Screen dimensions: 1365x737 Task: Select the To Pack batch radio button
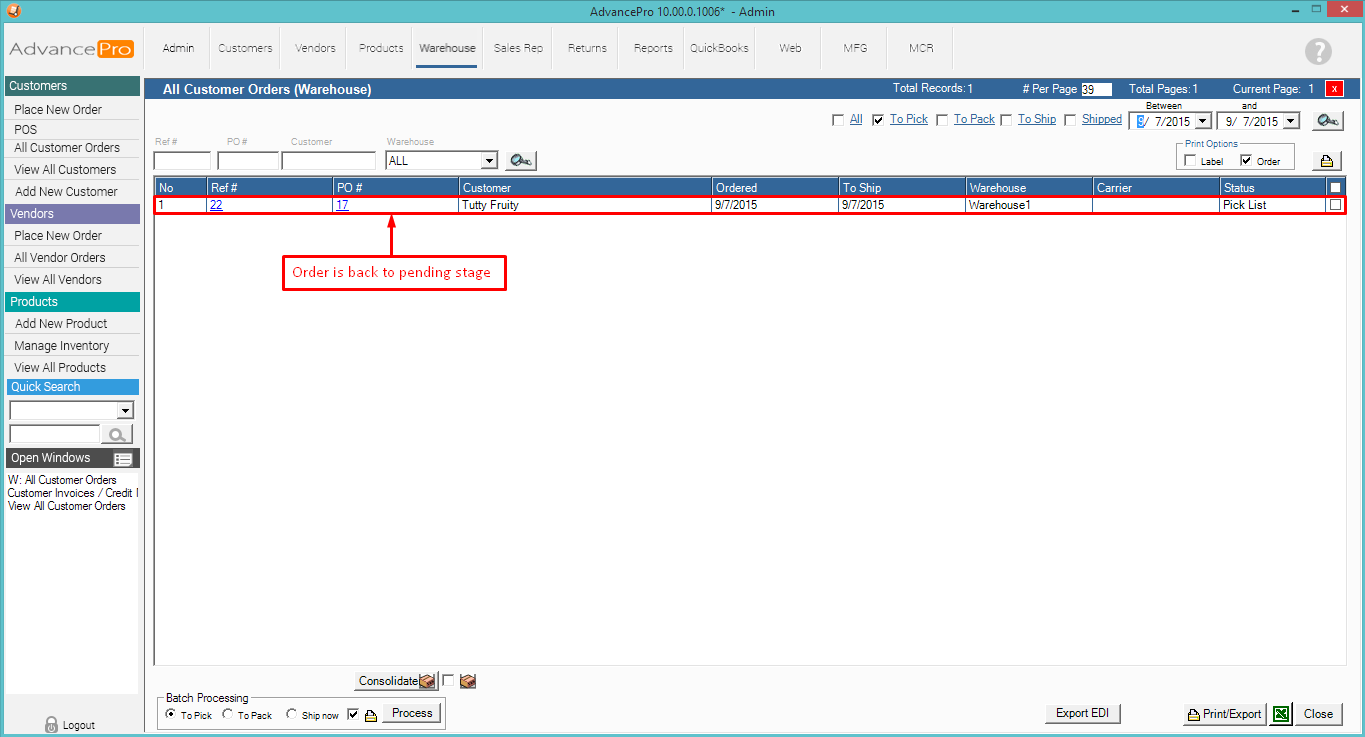point(228,715)
